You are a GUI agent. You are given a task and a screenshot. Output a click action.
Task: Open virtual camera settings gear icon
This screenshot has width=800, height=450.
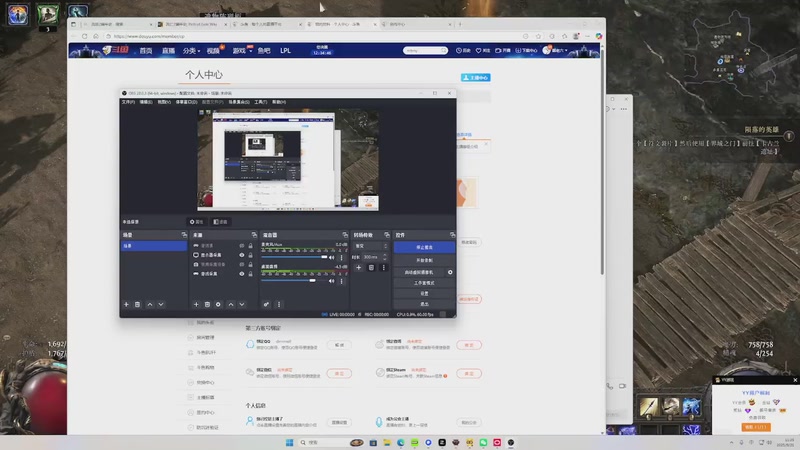[x=450, y=272]
